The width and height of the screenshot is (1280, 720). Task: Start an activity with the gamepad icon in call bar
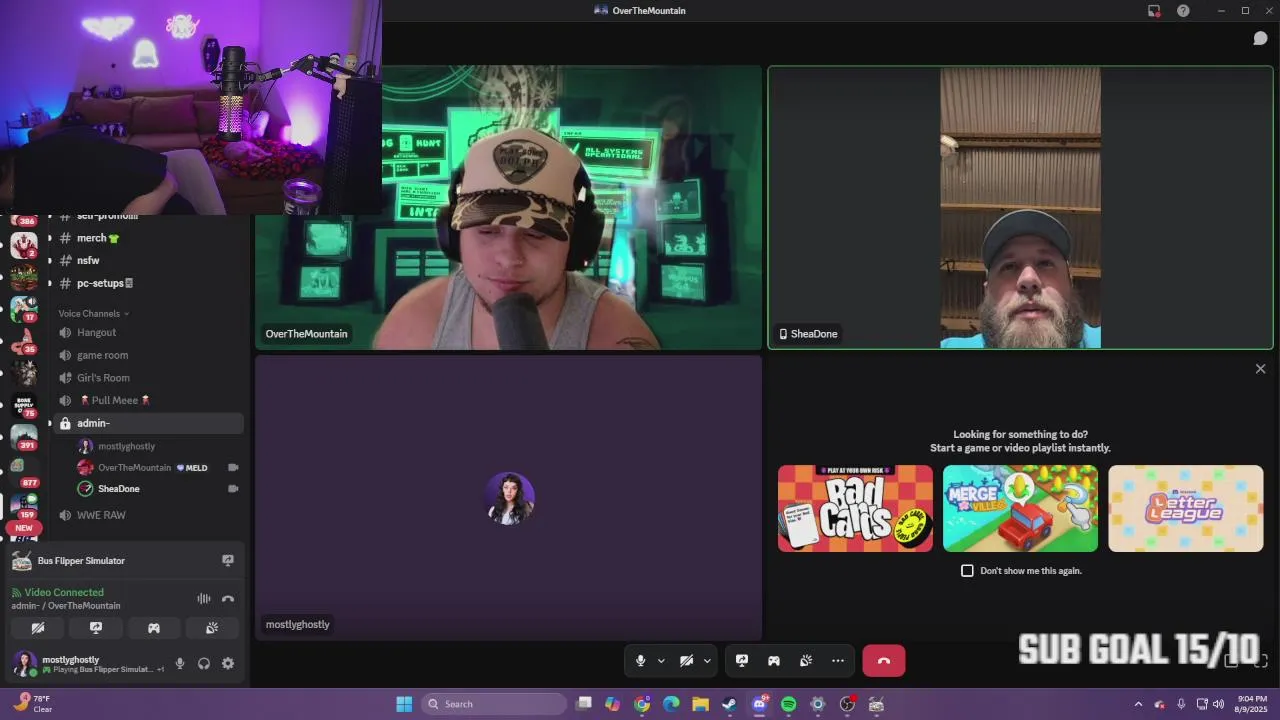(x=774, y=661)
